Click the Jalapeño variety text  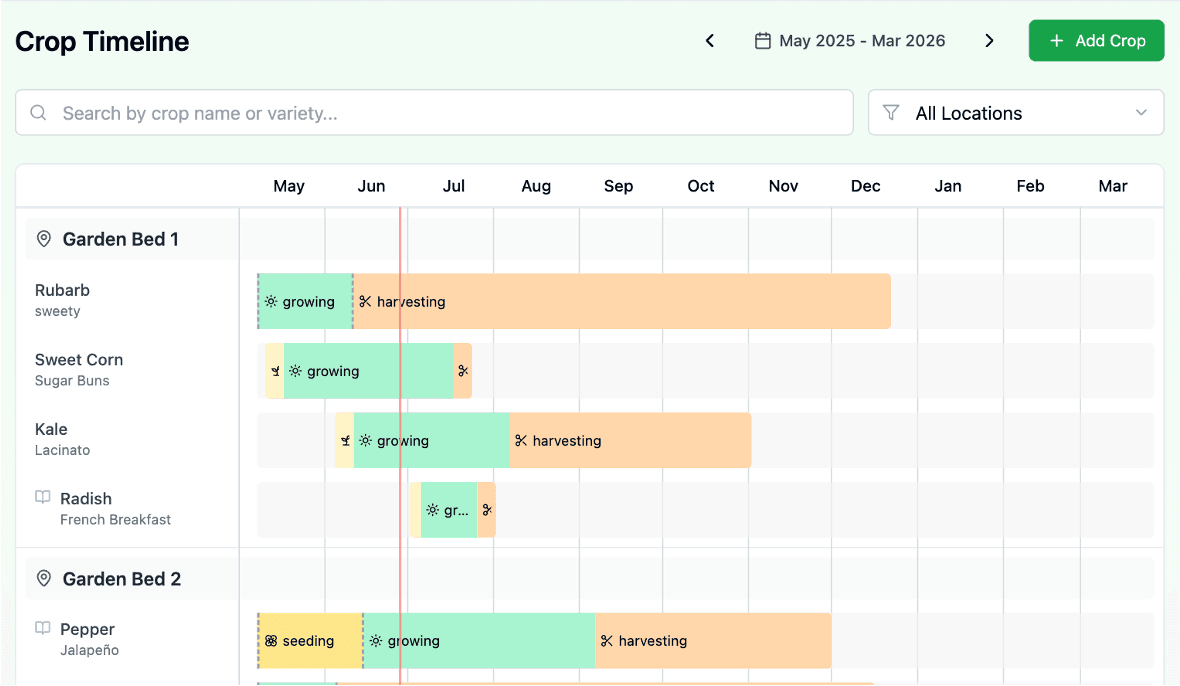[x=90, y=650]
